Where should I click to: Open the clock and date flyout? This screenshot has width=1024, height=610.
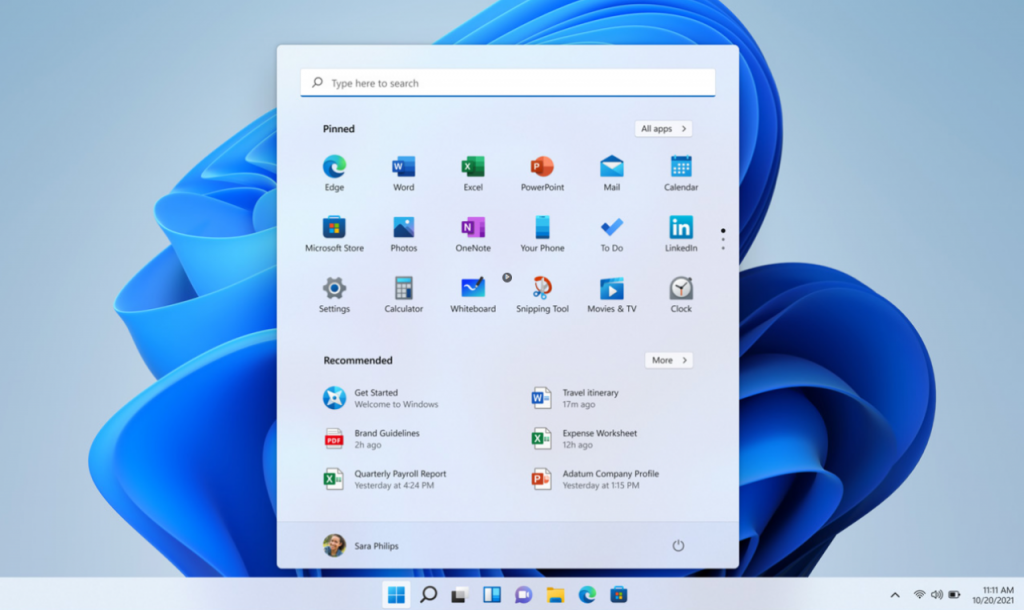click(x=993, y=595)
